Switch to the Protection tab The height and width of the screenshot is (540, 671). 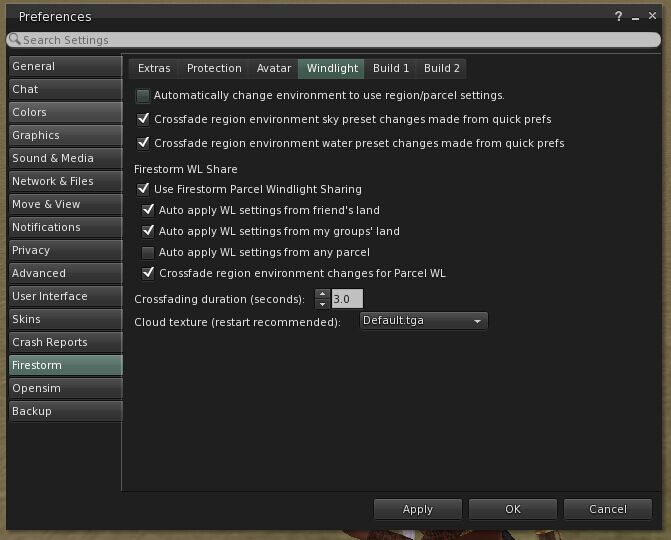214,68
